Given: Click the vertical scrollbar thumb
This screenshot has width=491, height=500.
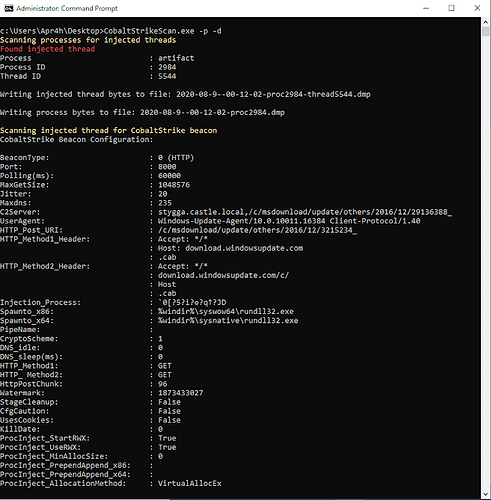Looking at the screenshot, I should pyautogui.click(x=485, y=32).
